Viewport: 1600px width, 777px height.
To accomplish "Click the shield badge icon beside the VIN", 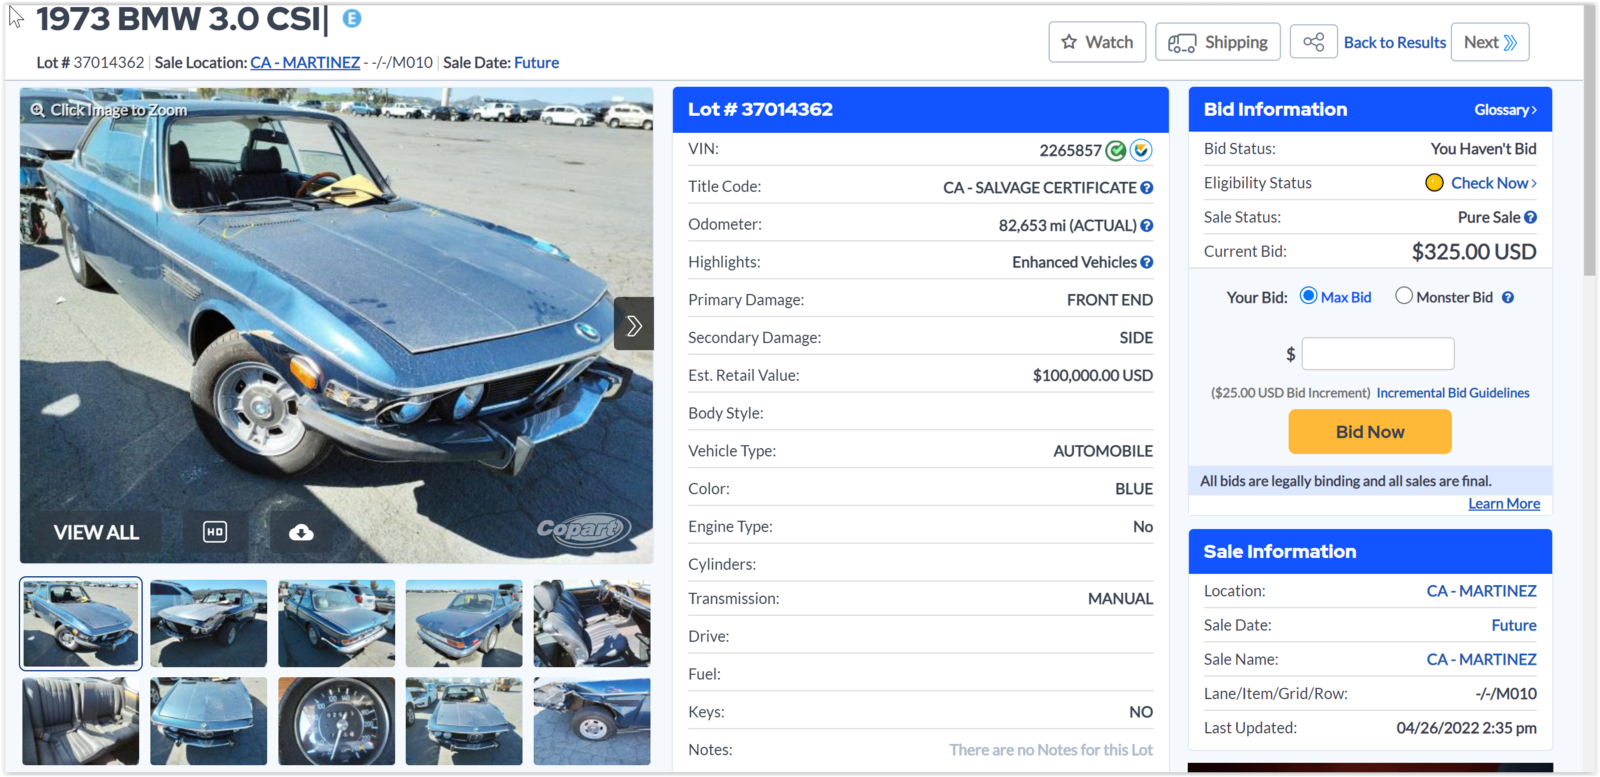I will (x=1141, y=150).
